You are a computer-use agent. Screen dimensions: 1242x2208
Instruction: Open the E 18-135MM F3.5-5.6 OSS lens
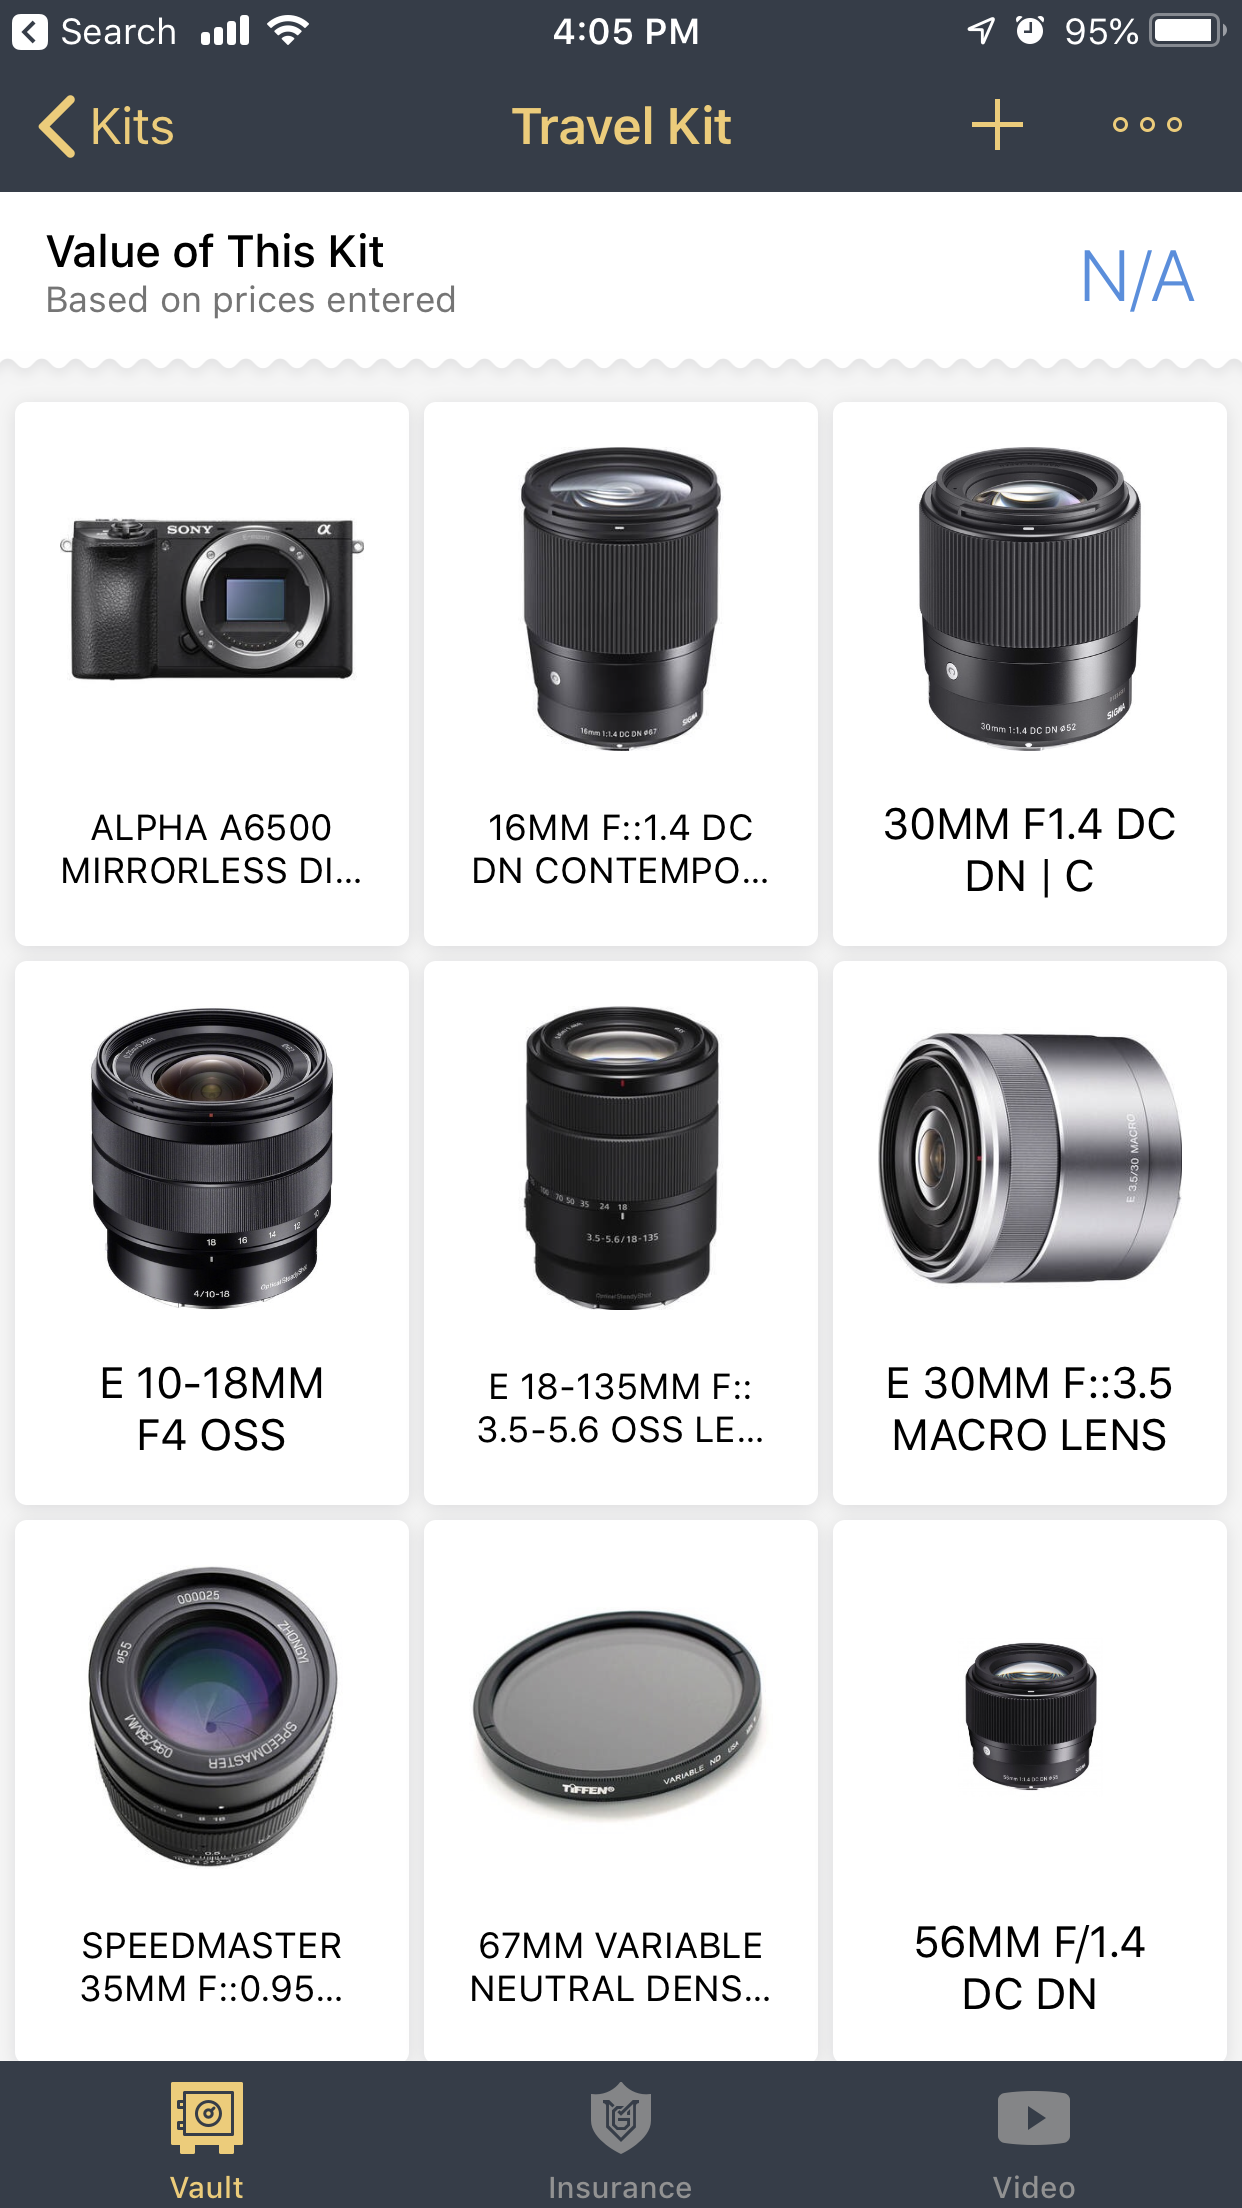tap(621, 1233)
